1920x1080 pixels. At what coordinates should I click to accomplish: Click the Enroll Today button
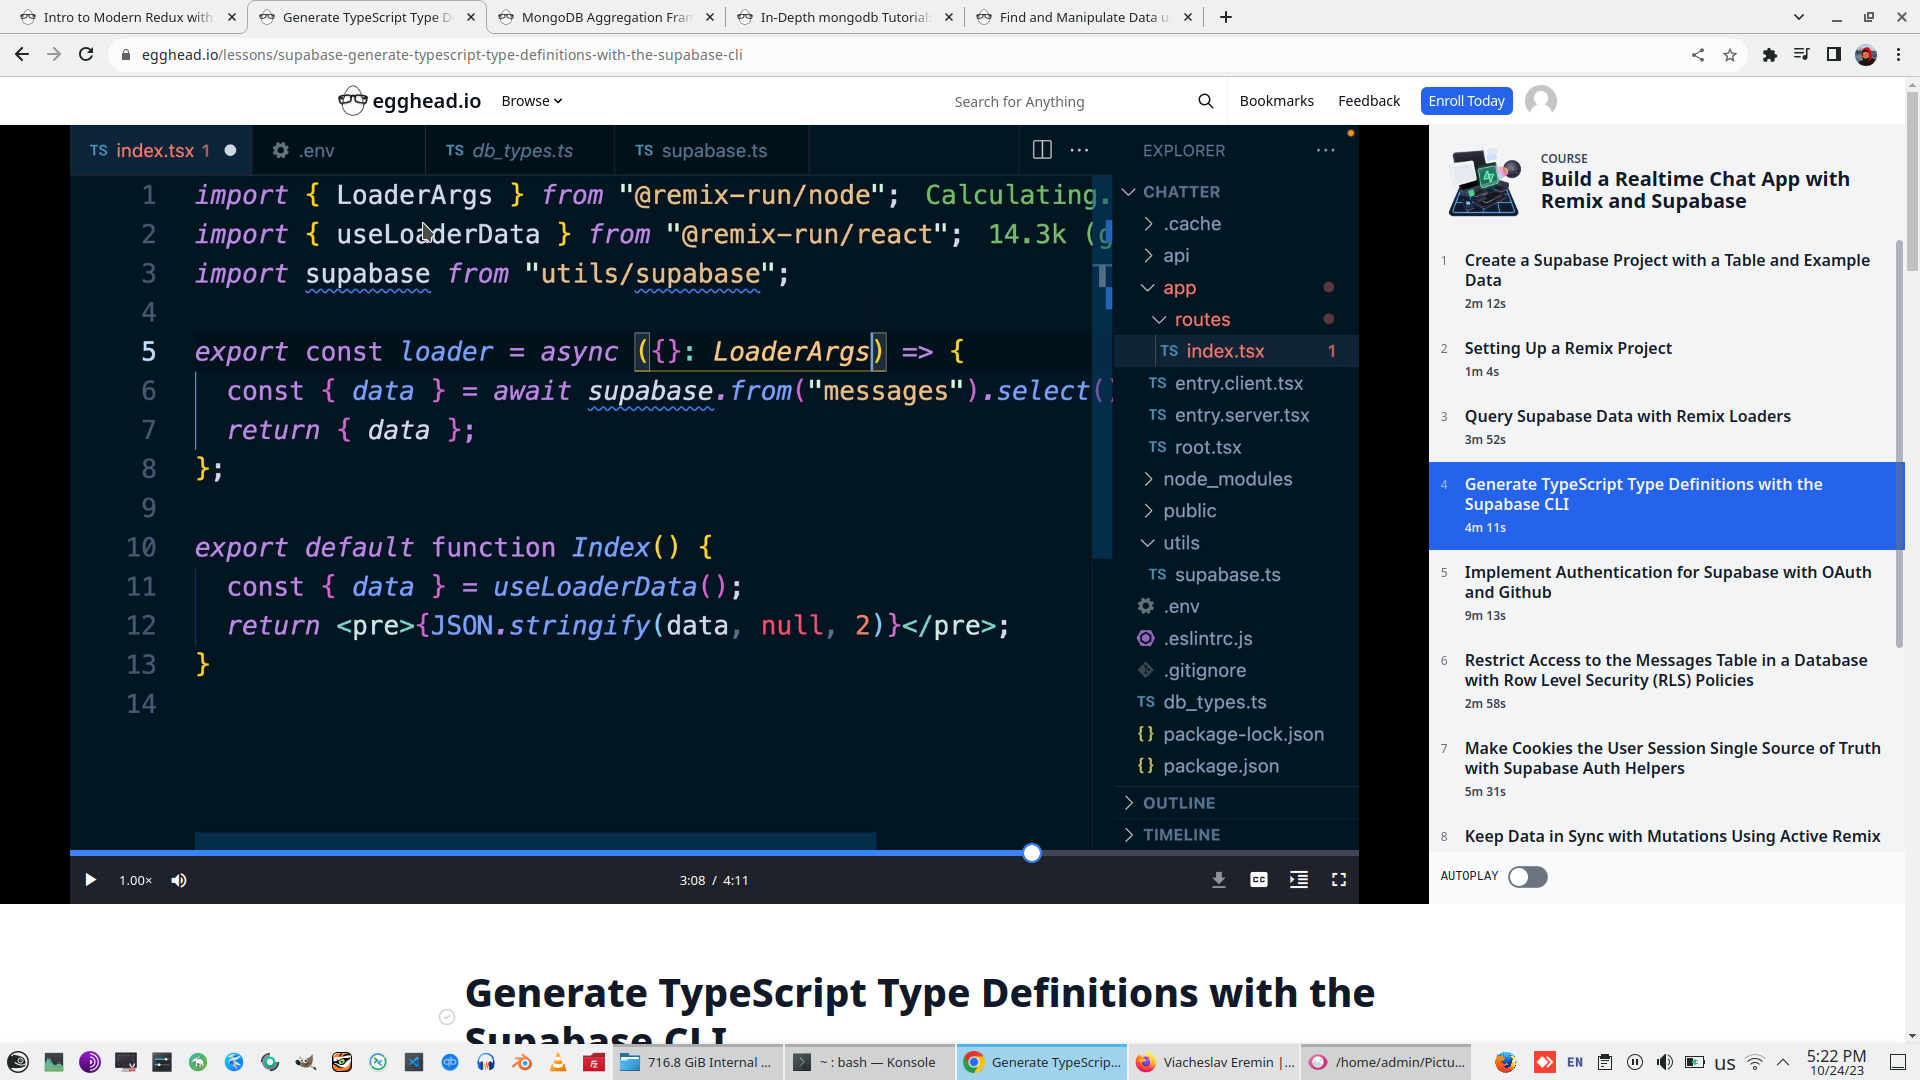pos(1466,101)
